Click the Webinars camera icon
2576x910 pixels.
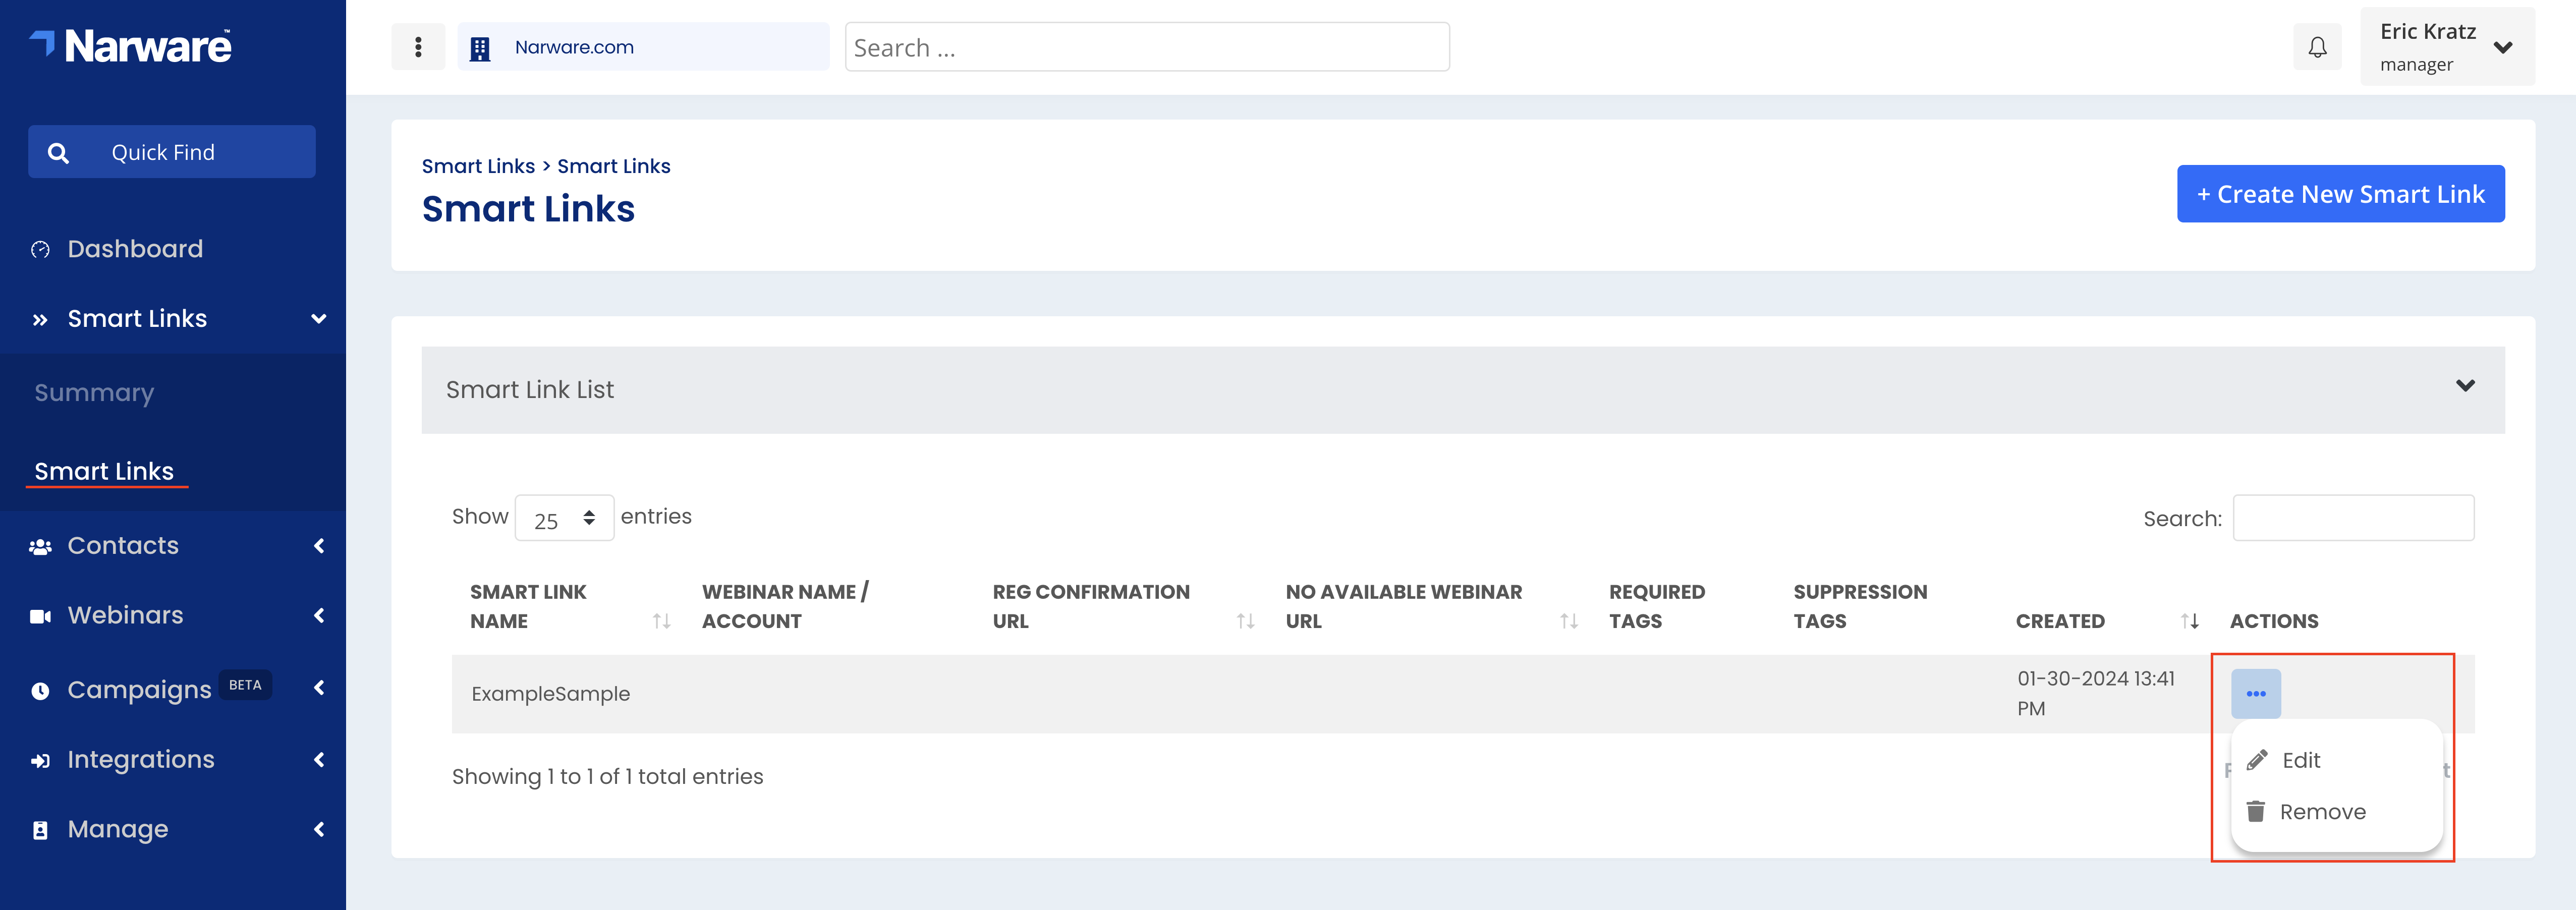[40, 616]
